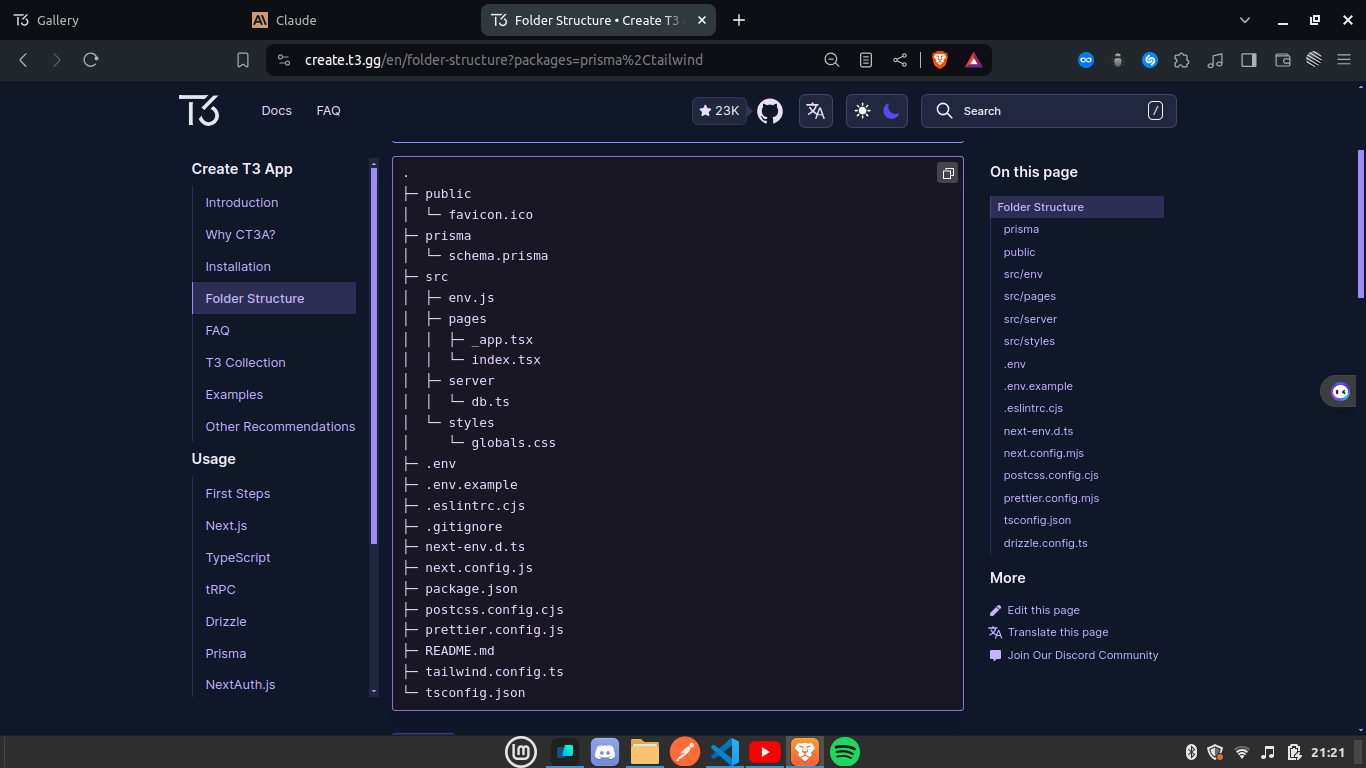
Task: Open the zoom magnifier icon in address bar
Action: 831,60
